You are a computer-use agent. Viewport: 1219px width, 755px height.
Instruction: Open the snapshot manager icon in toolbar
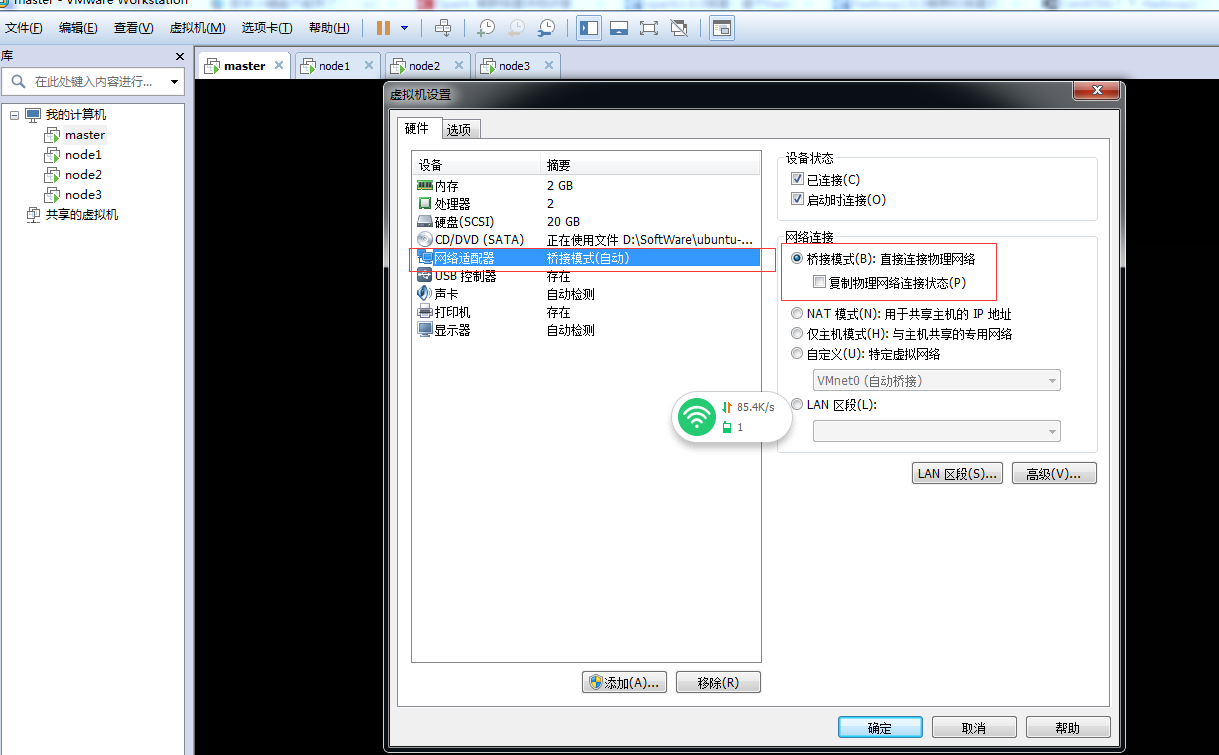(x=546, y=28)
